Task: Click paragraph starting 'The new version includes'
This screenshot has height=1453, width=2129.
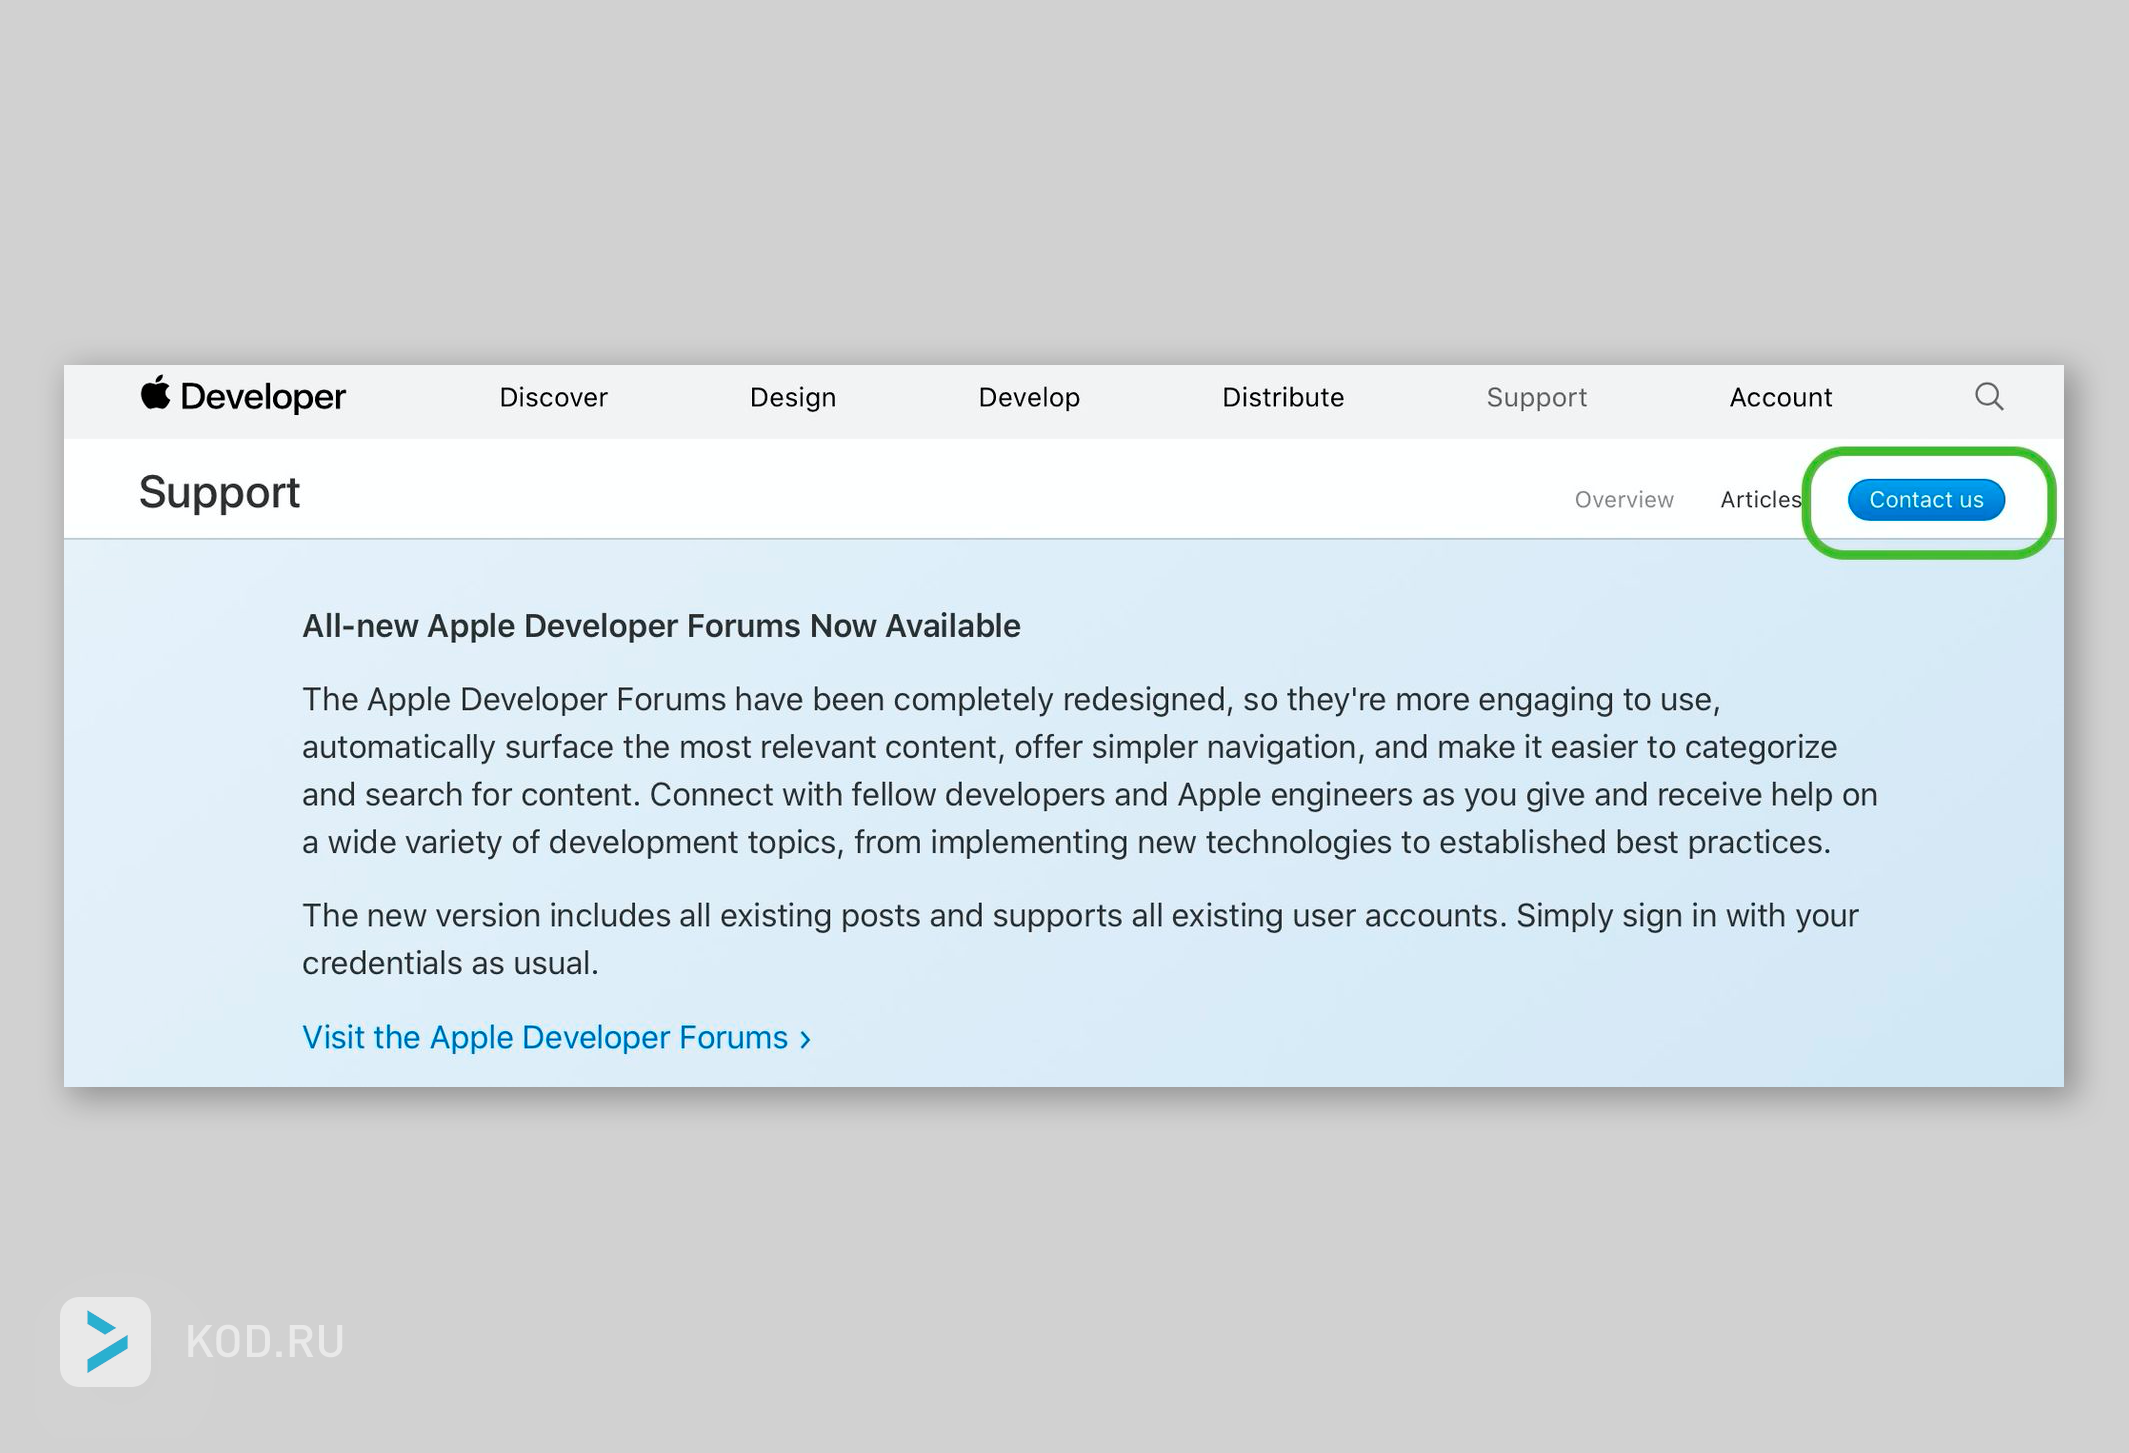Action: click(x=1081, y=939)
